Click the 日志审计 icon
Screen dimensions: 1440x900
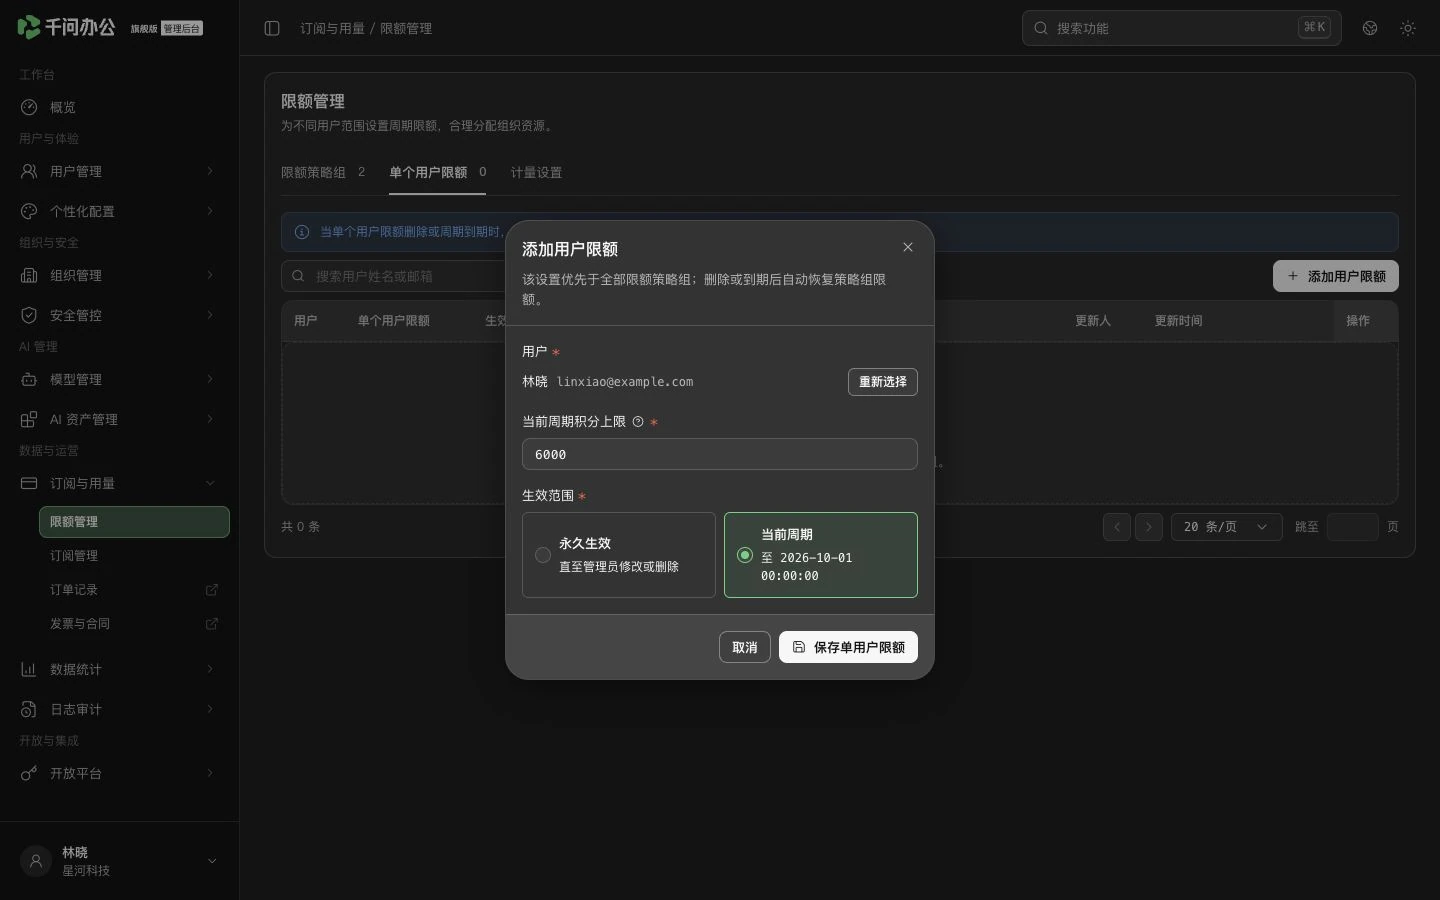(29, 709)
